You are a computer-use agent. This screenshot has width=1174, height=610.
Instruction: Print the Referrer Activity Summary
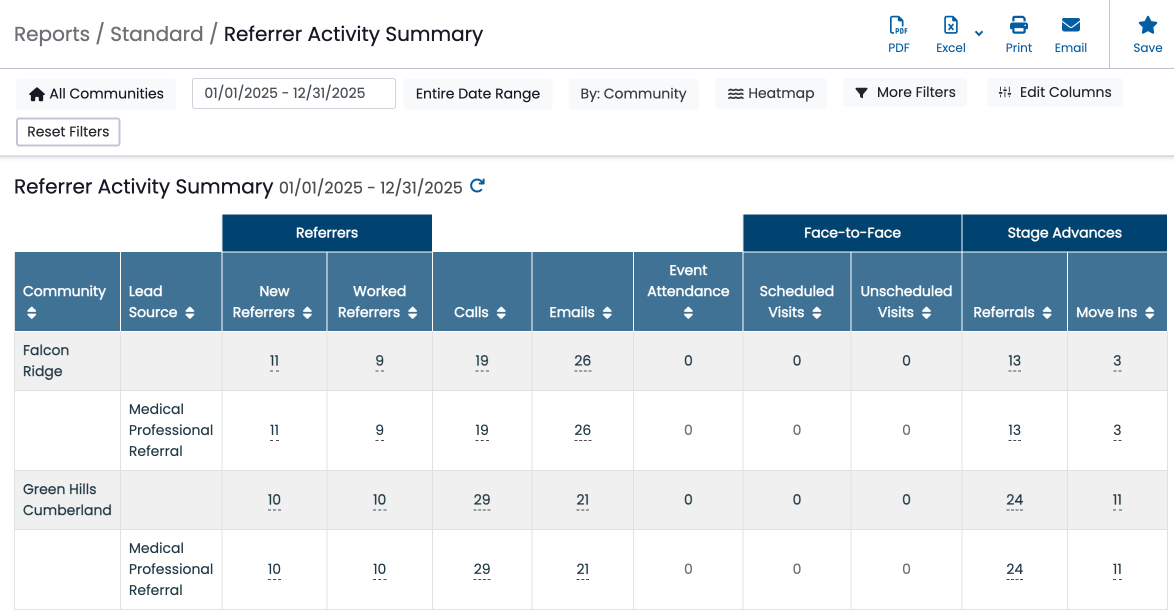[x=1018, y=34]
